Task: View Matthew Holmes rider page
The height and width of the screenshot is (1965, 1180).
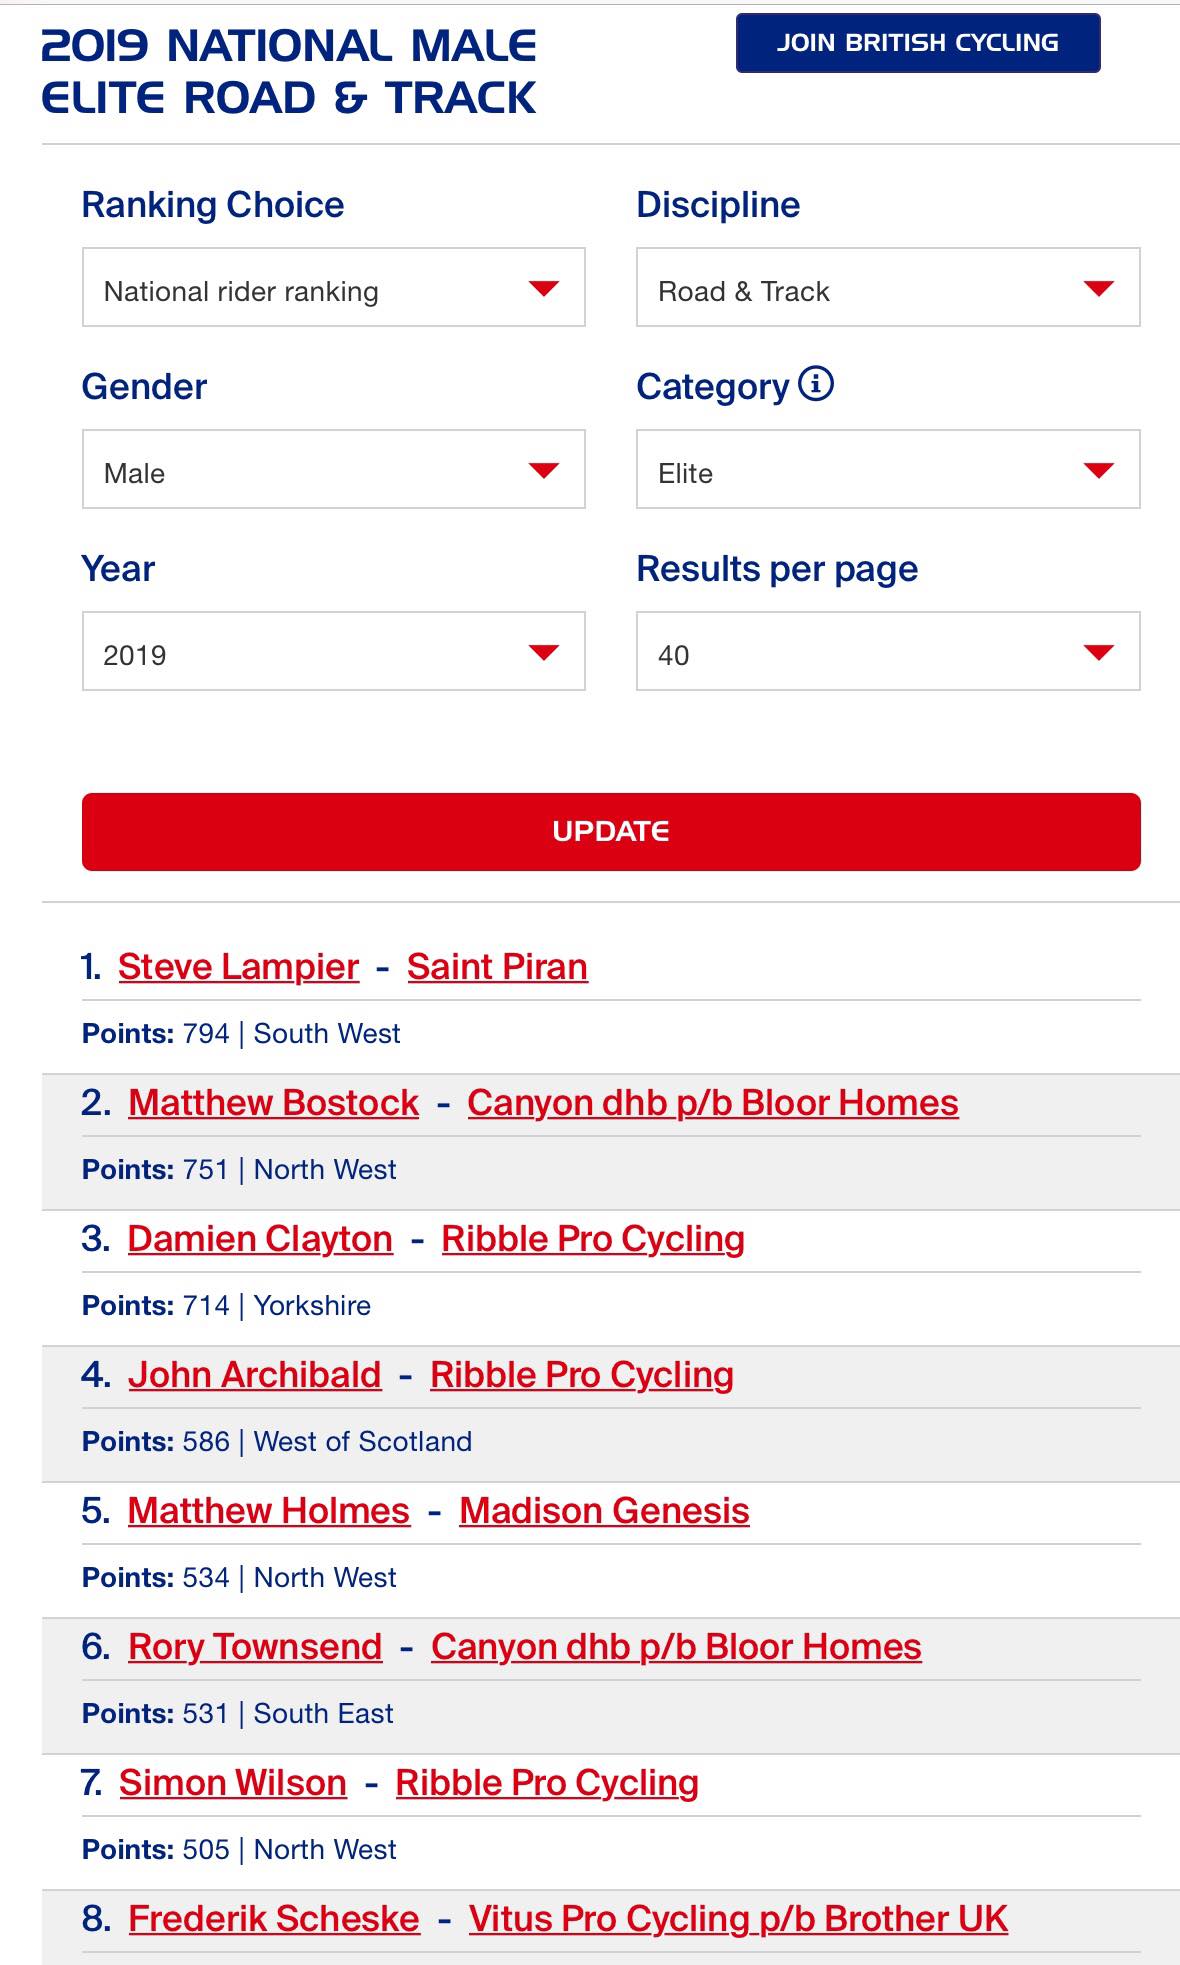Action: coord(269,1511)
